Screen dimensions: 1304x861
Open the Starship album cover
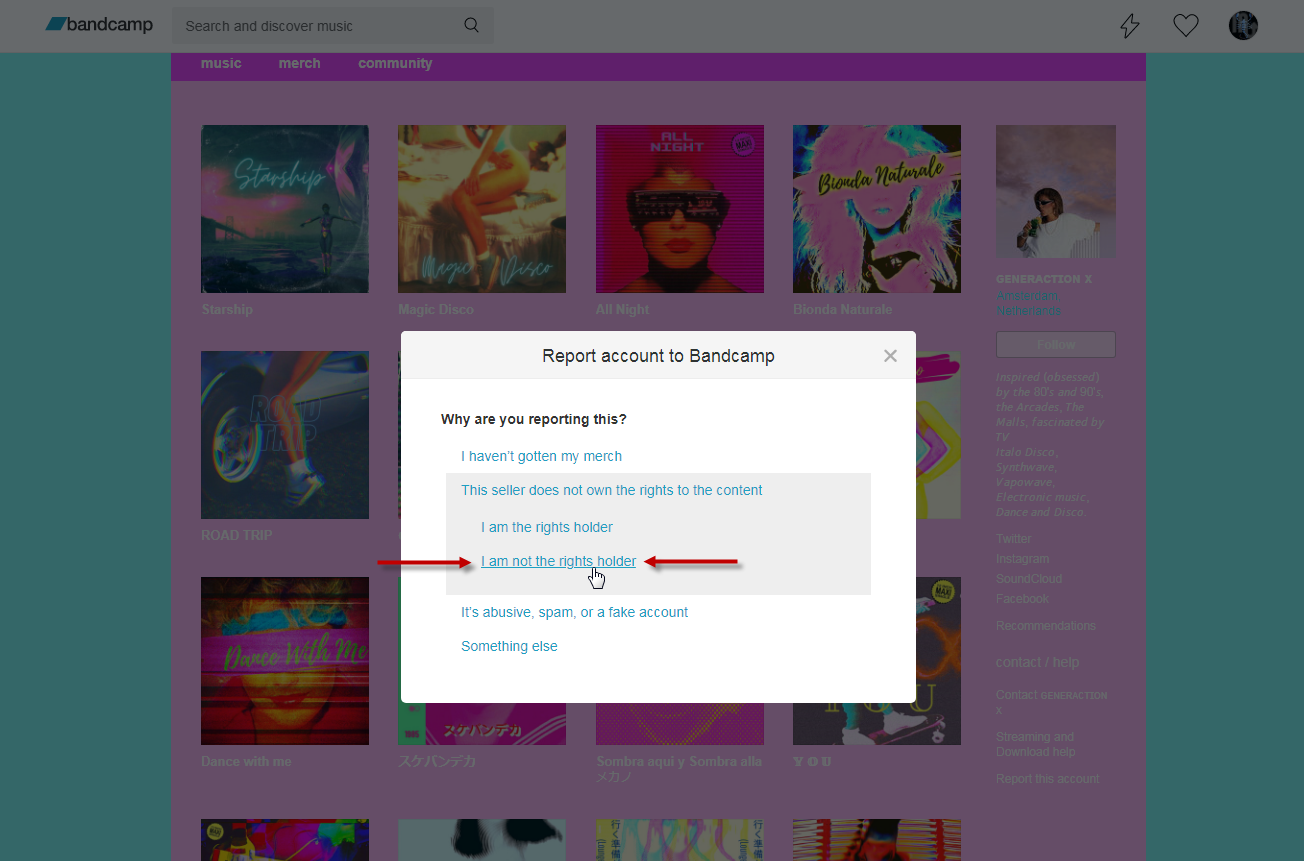(x=285, y=209)
